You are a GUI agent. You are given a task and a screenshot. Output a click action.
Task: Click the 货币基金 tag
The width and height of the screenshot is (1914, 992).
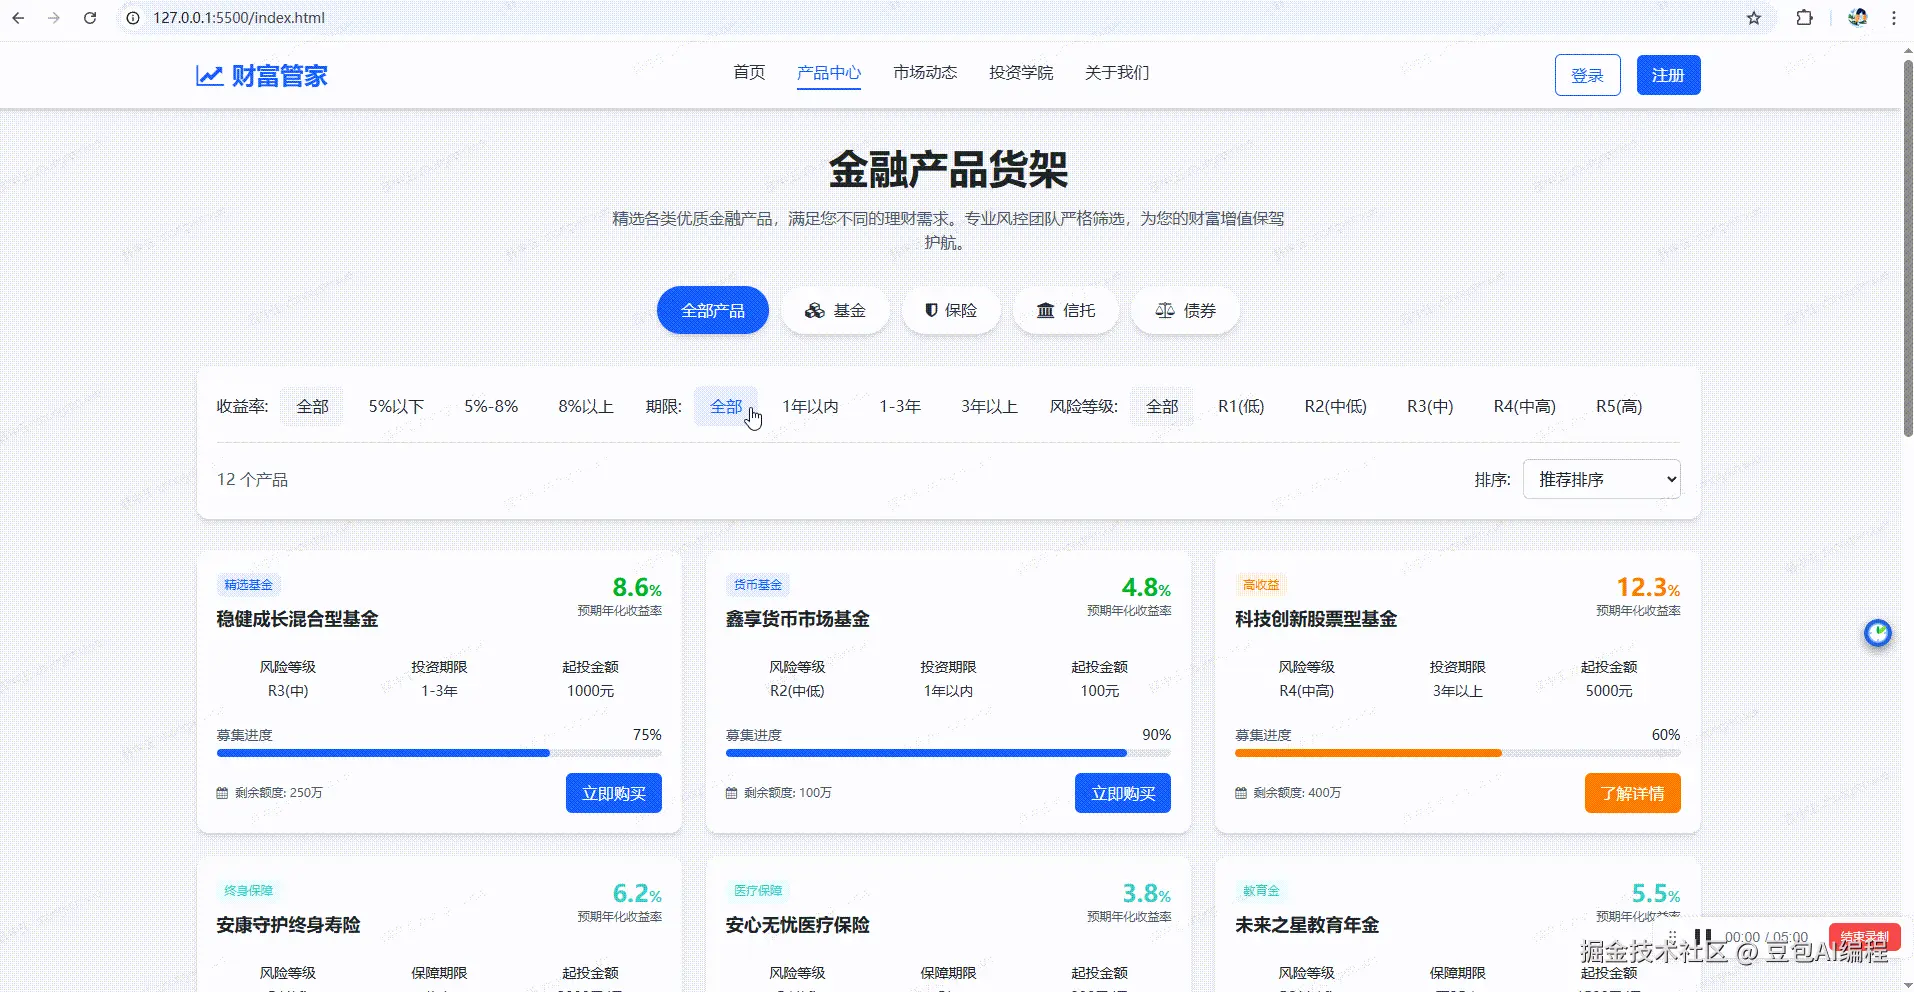click(x=758, y=585)
